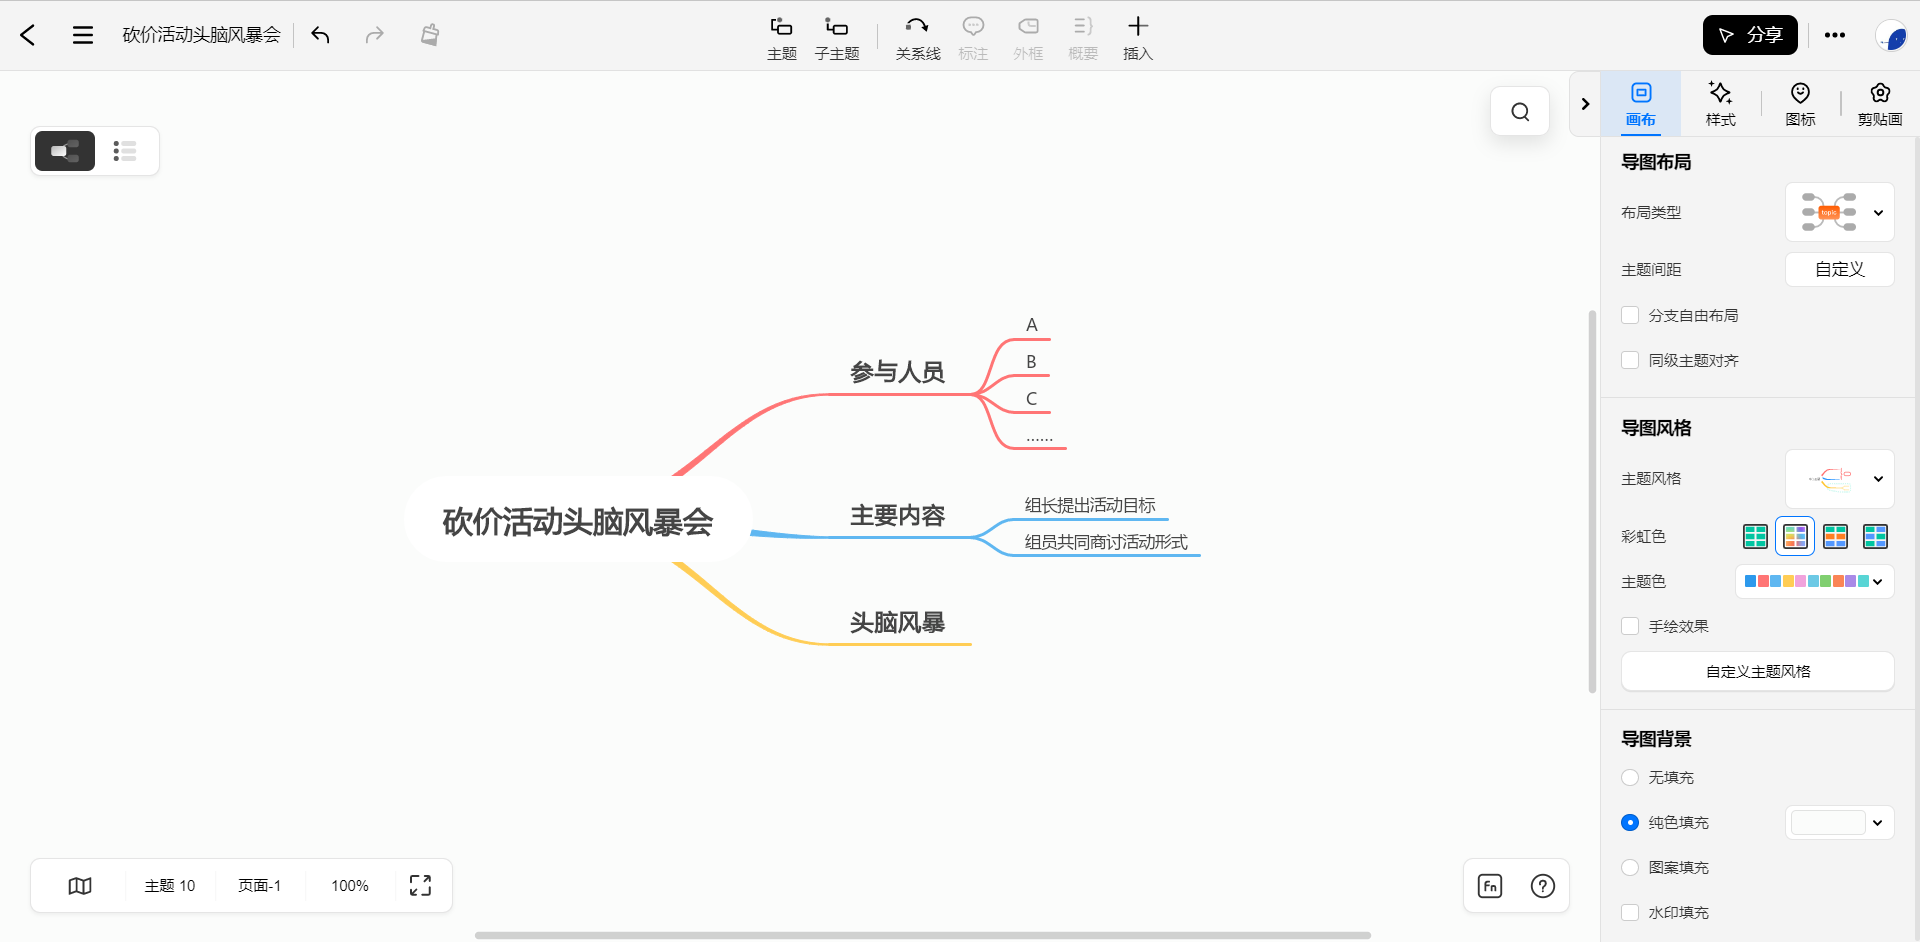Select the second rainbow color scheme
Image resolution: width=1920 pixels, height=942 pixels.
click(x=1795, y=536)
